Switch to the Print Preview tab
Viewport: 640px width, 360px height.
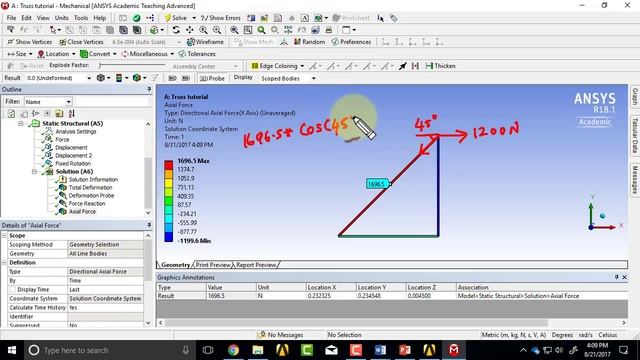coord(213,265)
